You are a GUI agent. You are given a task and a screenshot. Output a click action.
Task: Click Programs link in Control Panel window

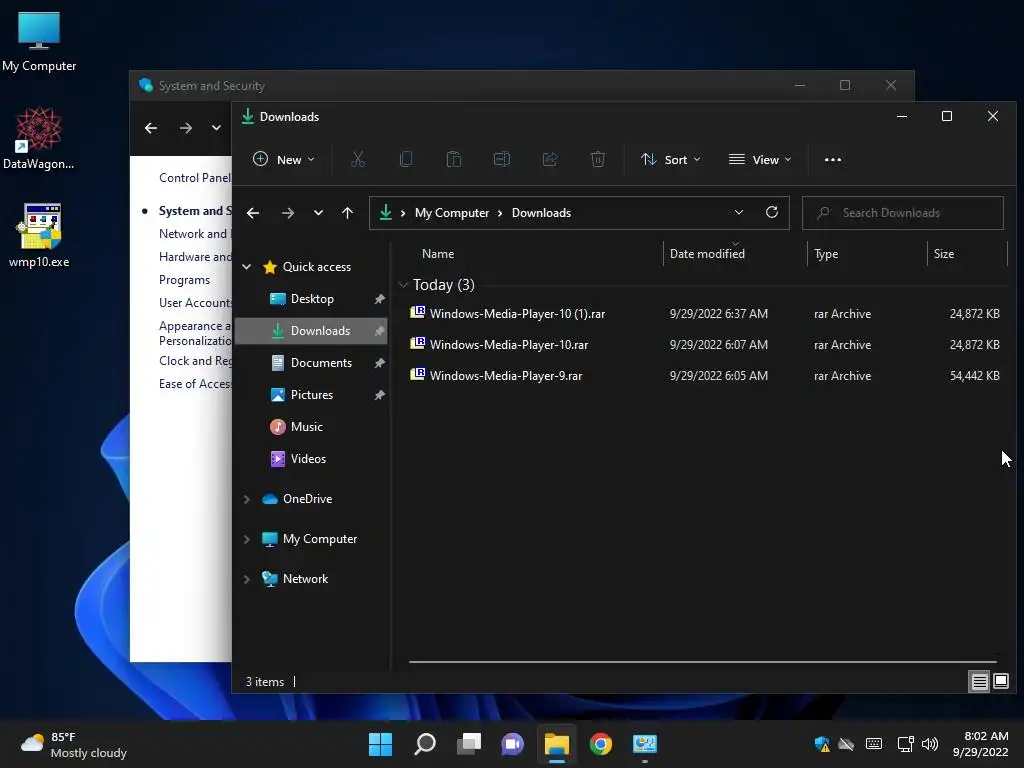pyautogui.click(x=184, y=280)
